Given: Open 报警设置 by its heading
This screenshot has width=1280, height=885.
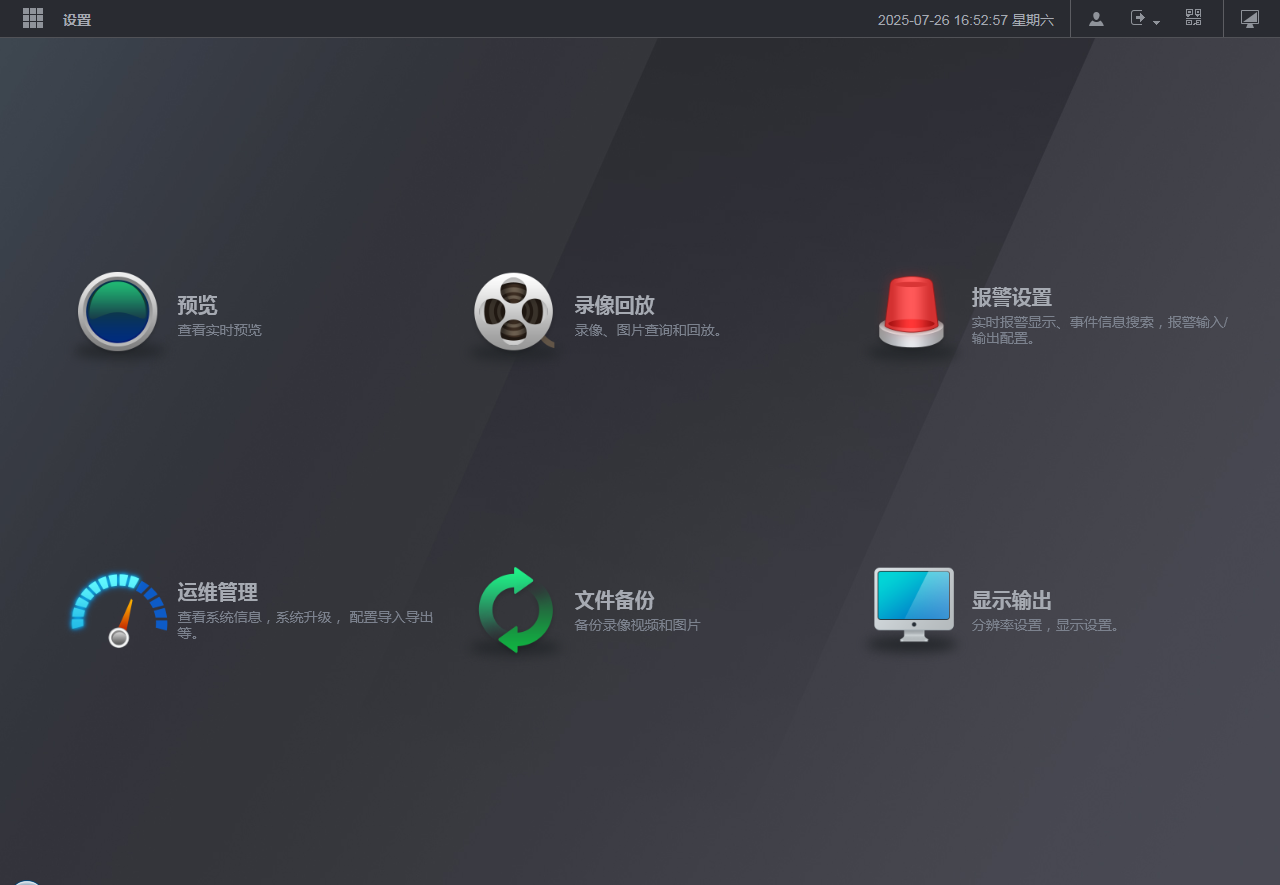Looking at the screenshot, I should 1011,297.
